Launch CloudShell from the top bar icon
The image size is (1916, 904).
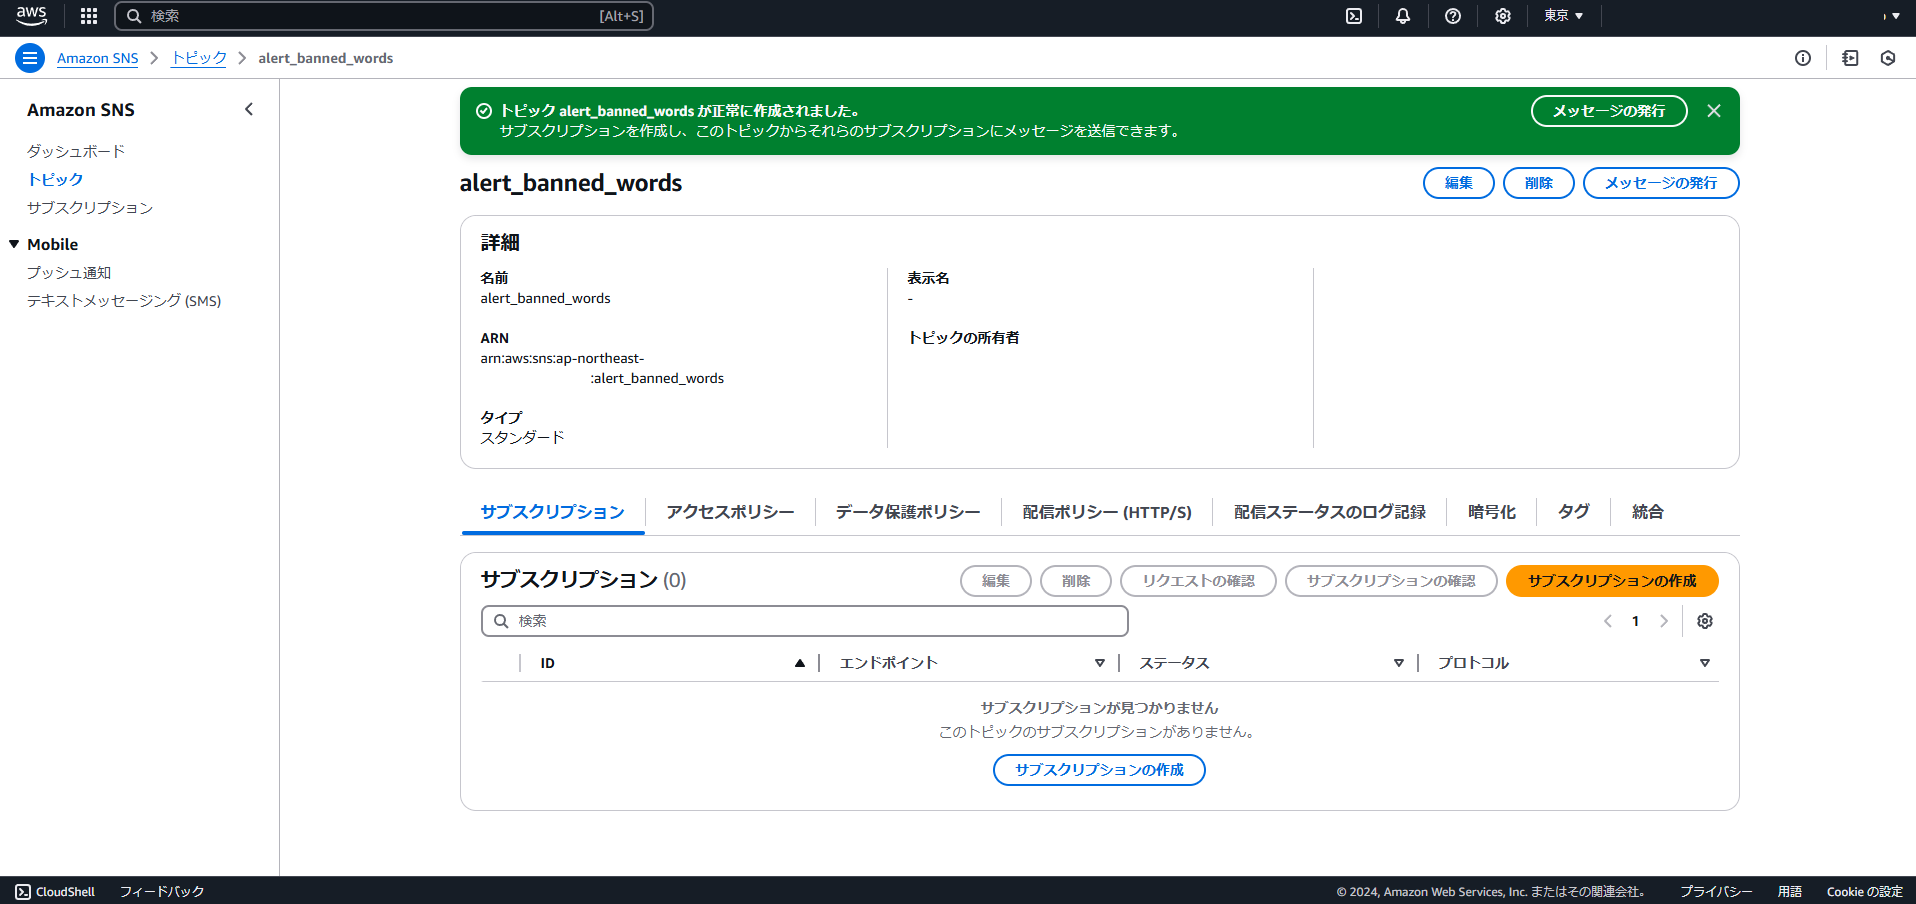(x=1354, y=16)
